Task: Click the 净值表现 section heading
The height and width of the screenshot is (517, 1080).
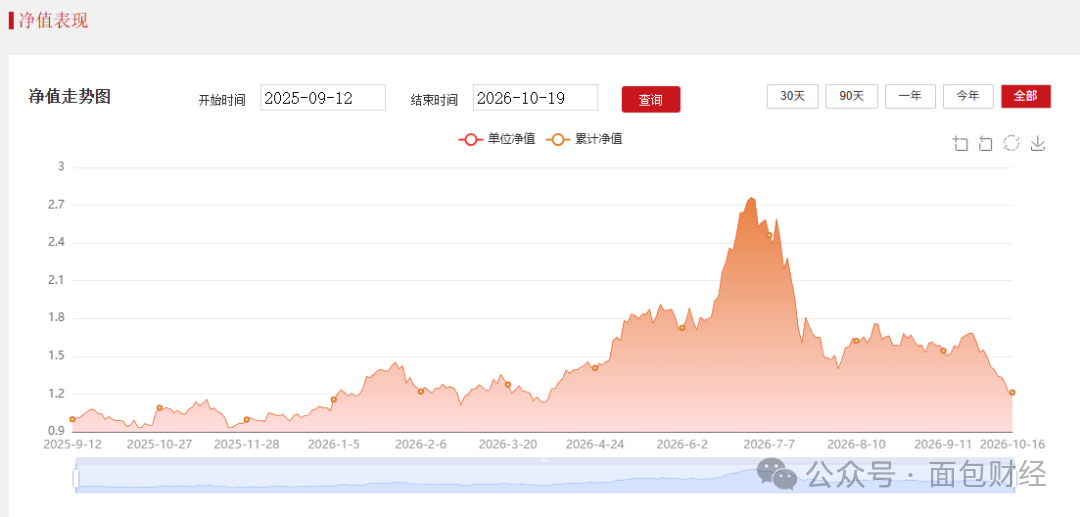Action: pyautogui.click(x=53, y=20)
